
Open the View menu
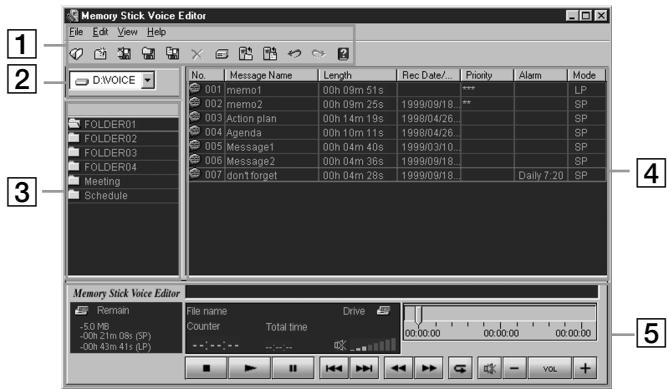(x=127, y=32)
